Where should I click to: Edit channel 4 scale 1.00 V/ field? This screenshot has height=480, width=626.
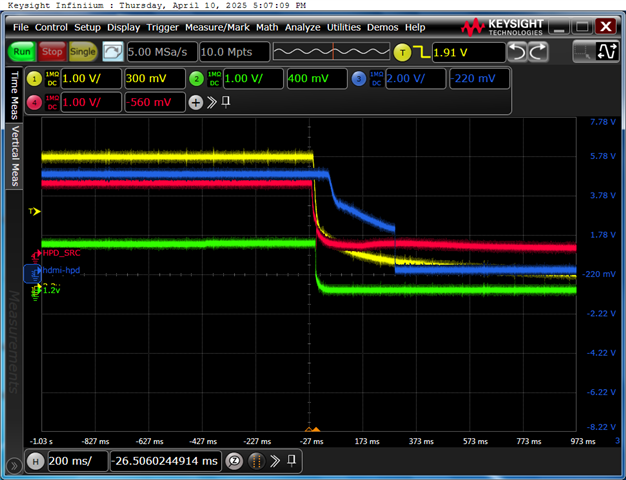pyautogui.click(x=91, y=102)
